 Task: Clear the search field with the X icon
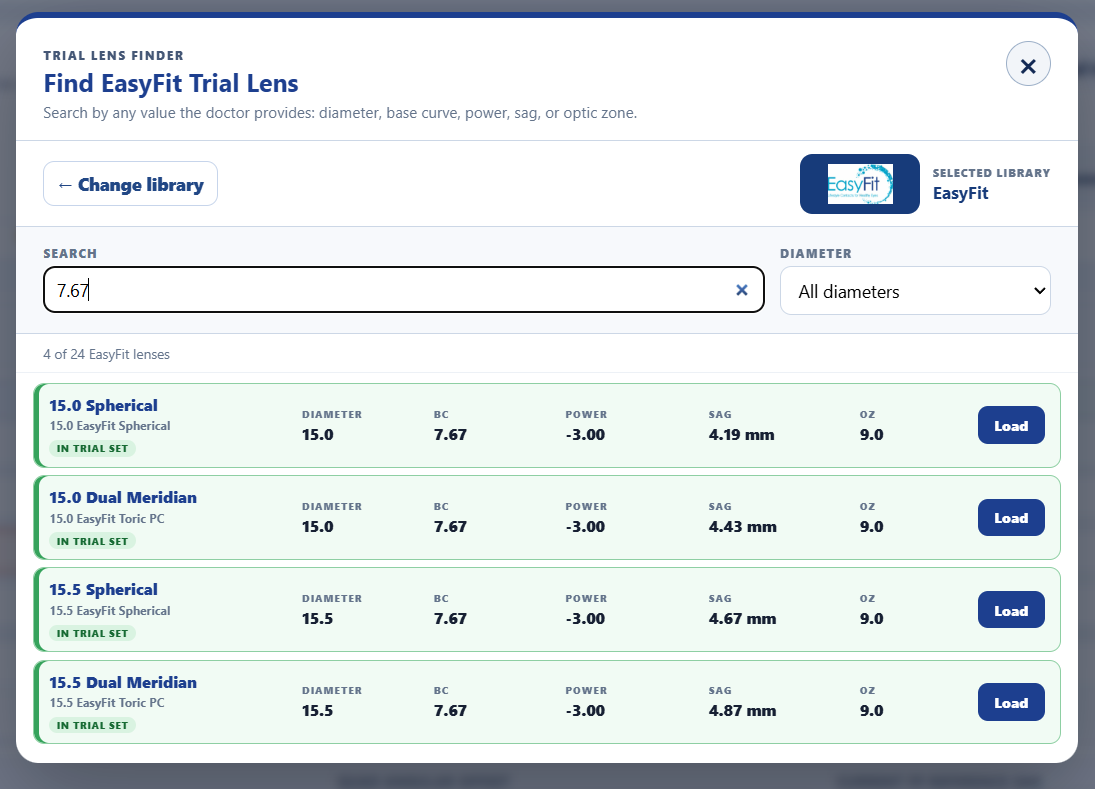click(742, 290)
